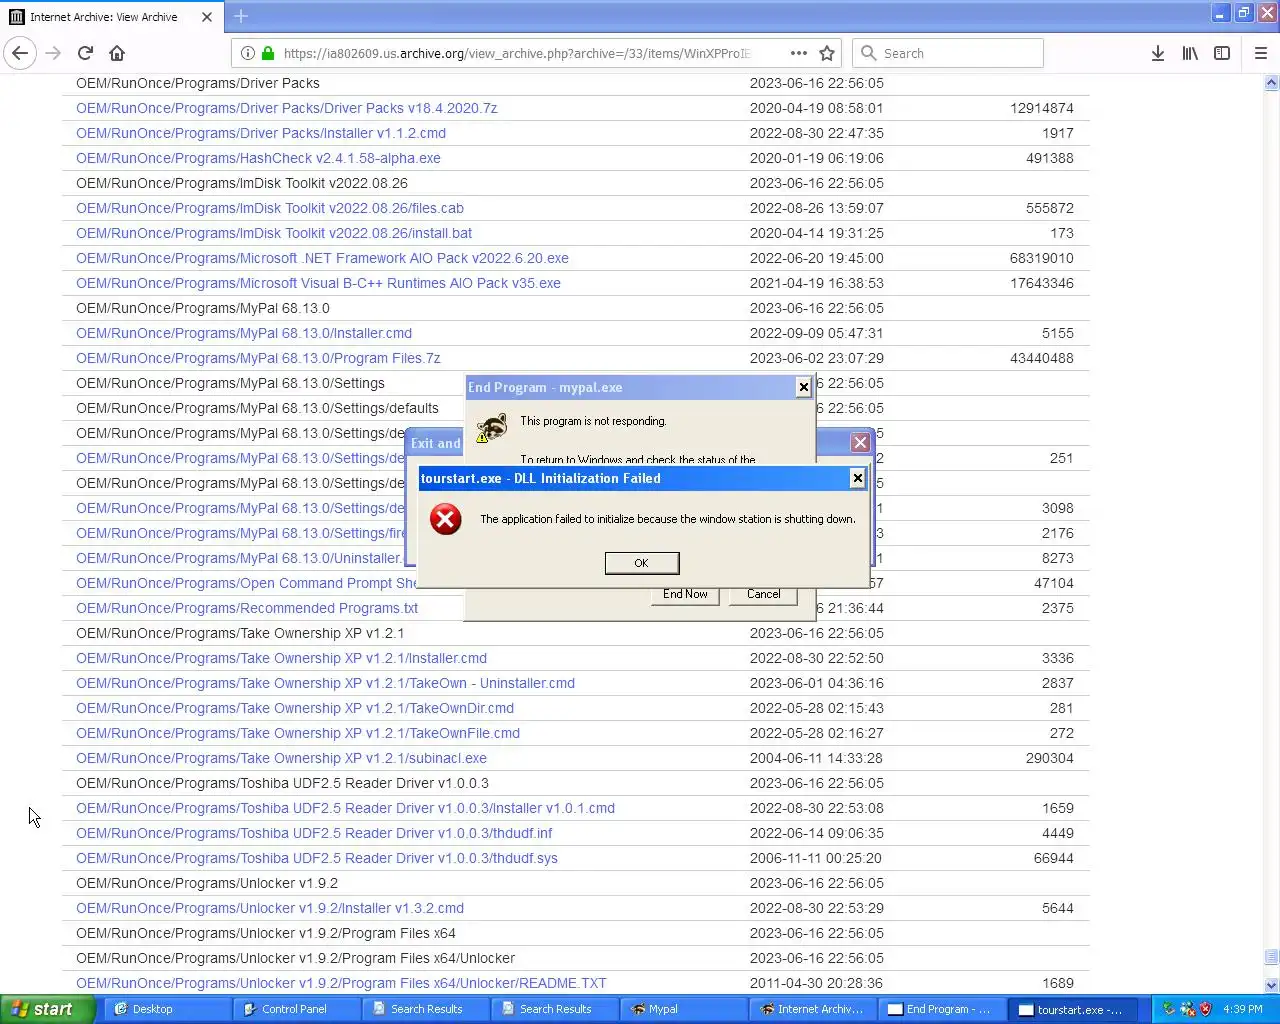The image size is (1280, 1024).
Task: Close the Exit and dialog window
Action: 860,442
